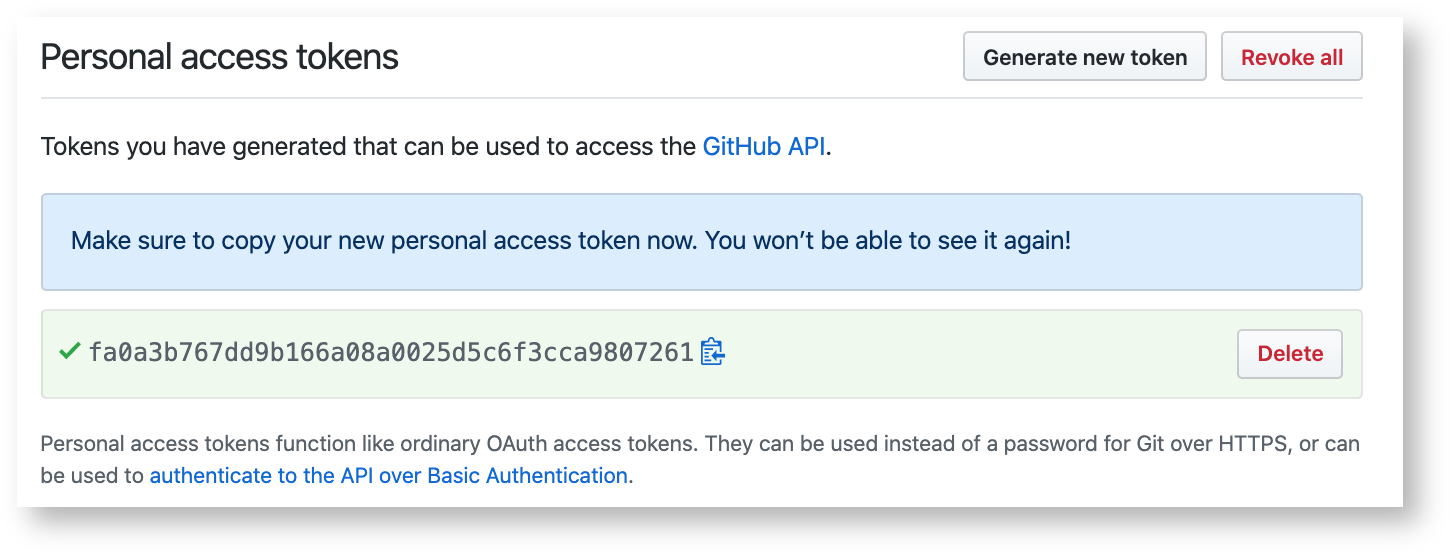Copy the token using the clipboard icon

click(x=712, y=352)
